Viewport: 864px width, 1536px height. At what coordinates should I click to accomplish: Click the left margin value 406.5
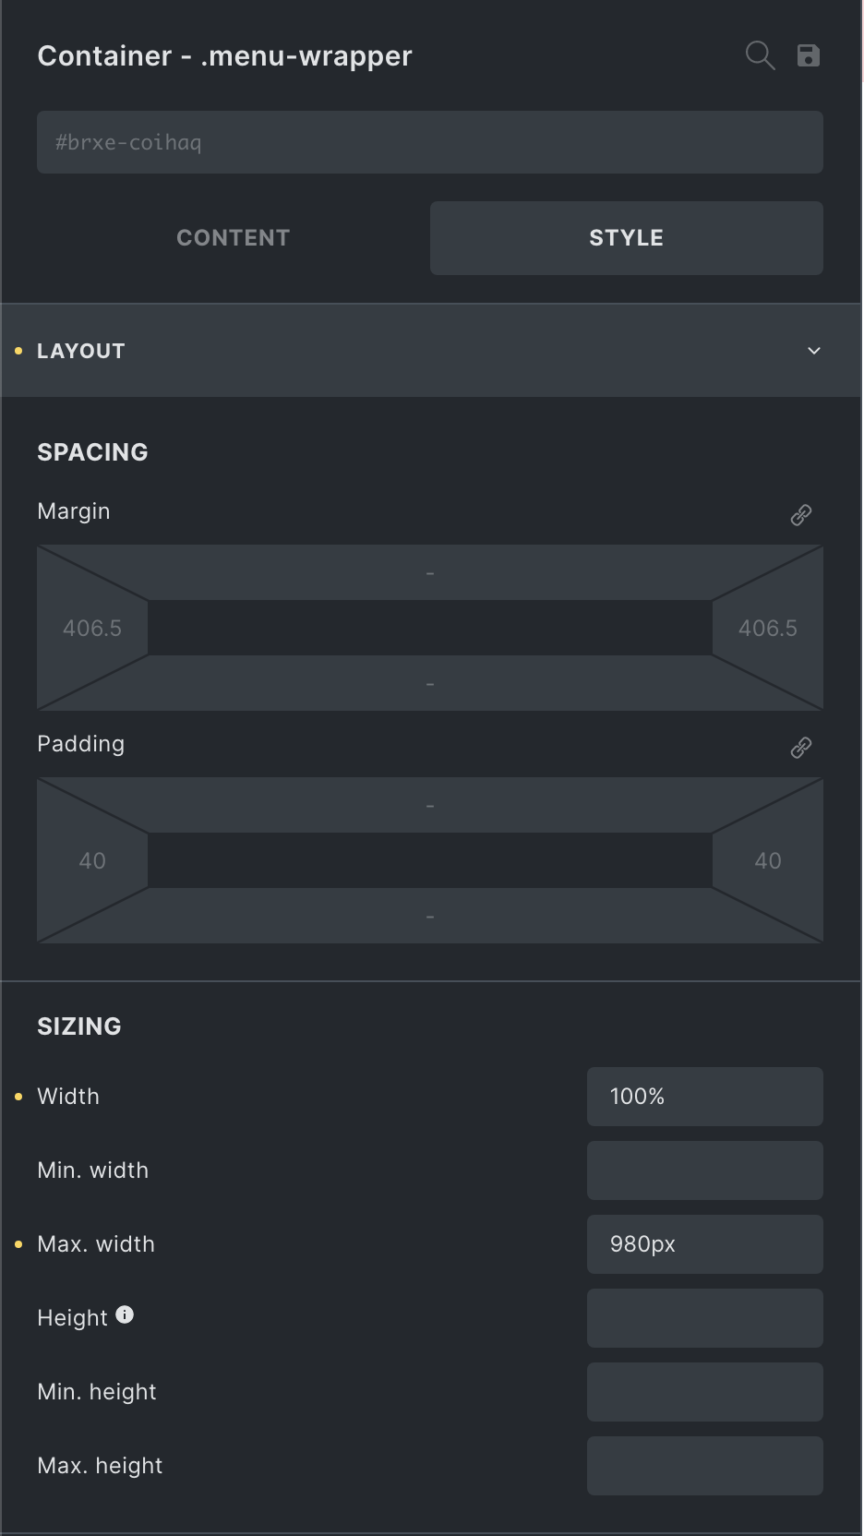[92, 628]
